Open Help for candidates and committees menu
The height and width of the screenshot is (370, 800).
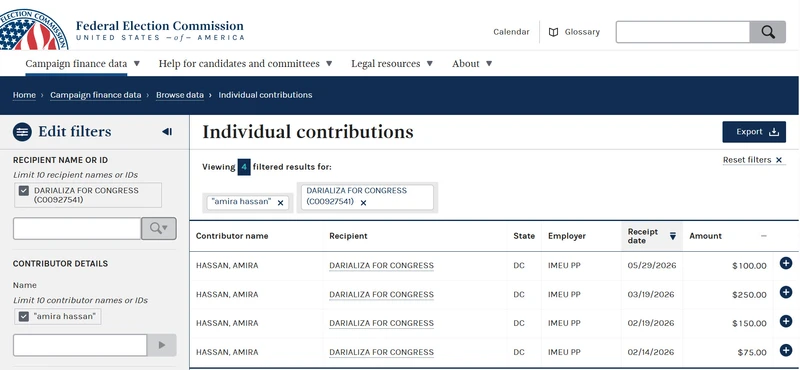tap(245, 64)
